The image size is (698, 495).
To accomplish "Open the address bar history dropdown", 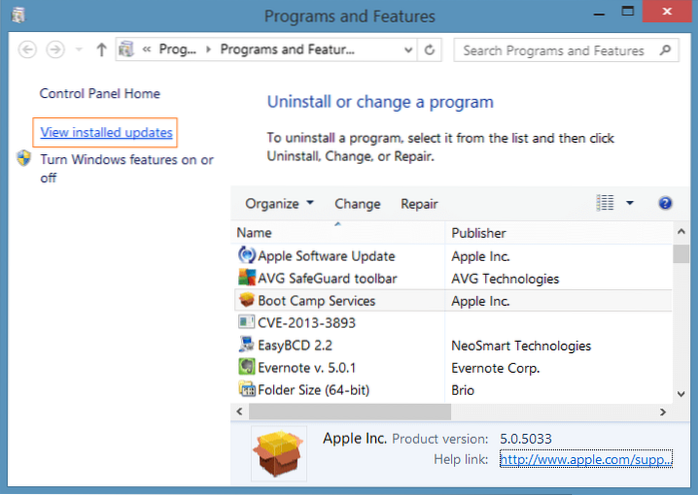I will coord(408,50).
